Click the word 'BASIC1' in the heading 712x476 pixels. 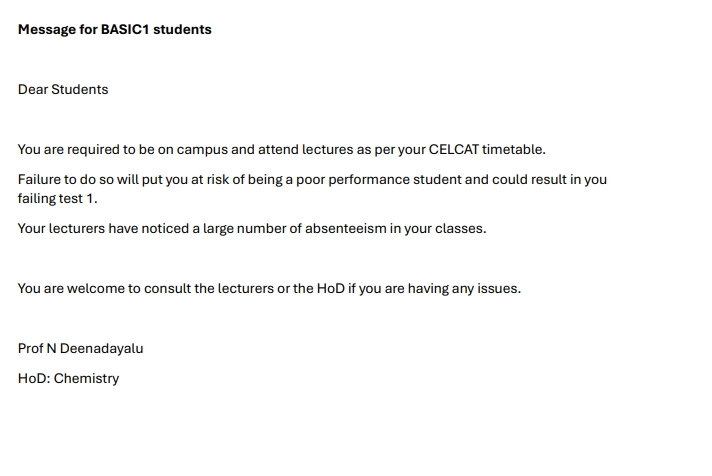tap(125, 30)
